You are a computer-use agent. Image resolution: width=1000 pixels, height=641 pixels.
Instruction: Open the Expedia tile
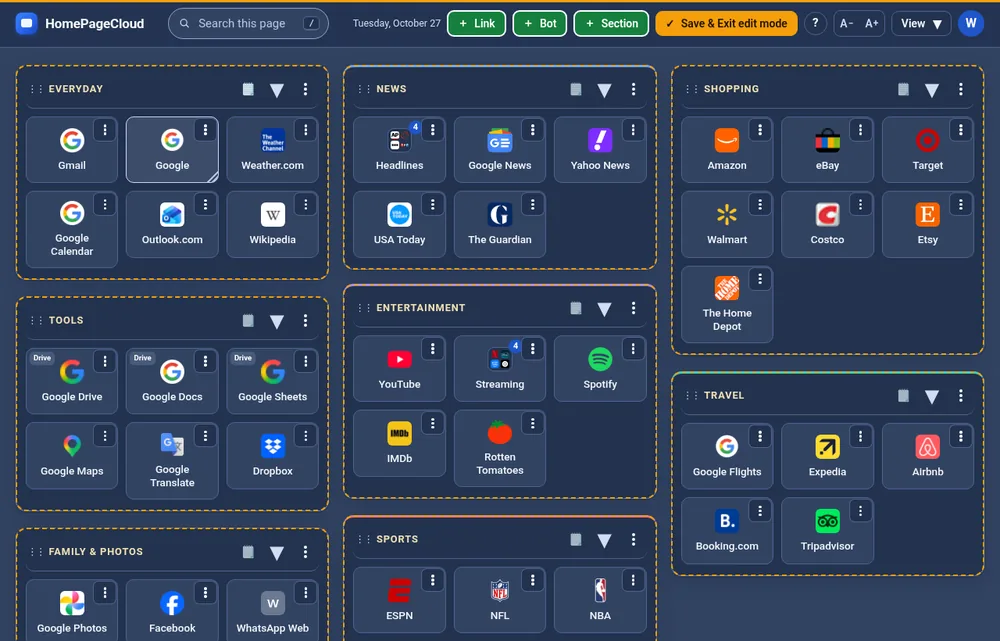click(x=827, y=457)
